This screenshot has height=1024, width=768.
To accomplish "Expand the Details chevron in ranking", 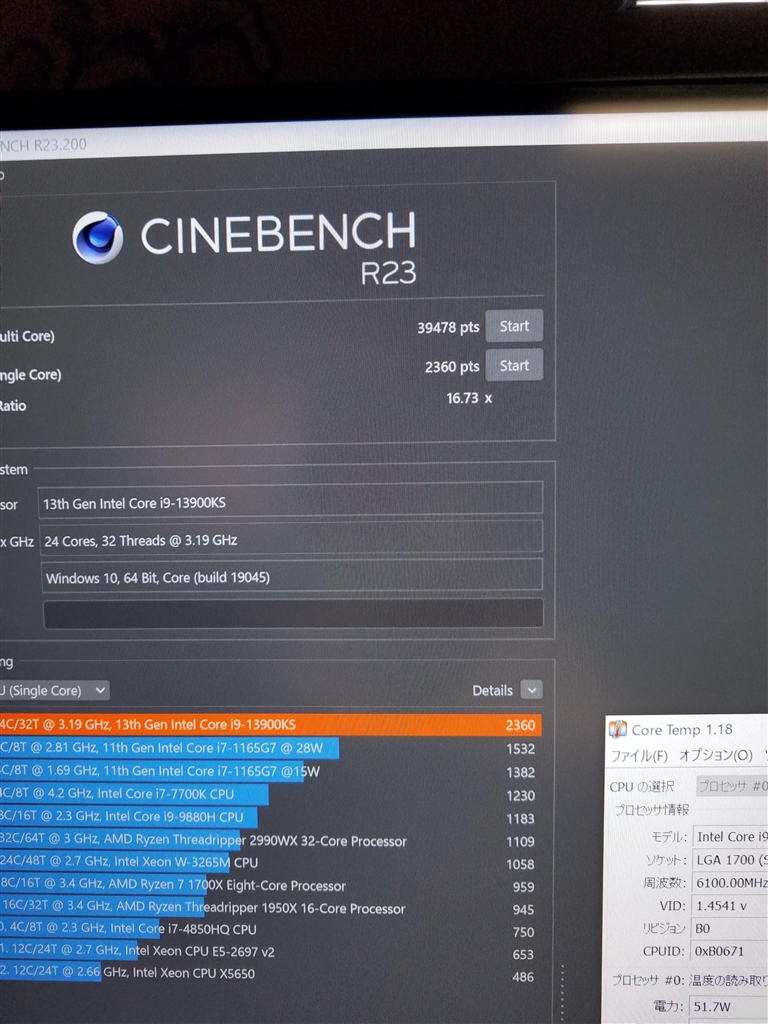I will [532, 690].
